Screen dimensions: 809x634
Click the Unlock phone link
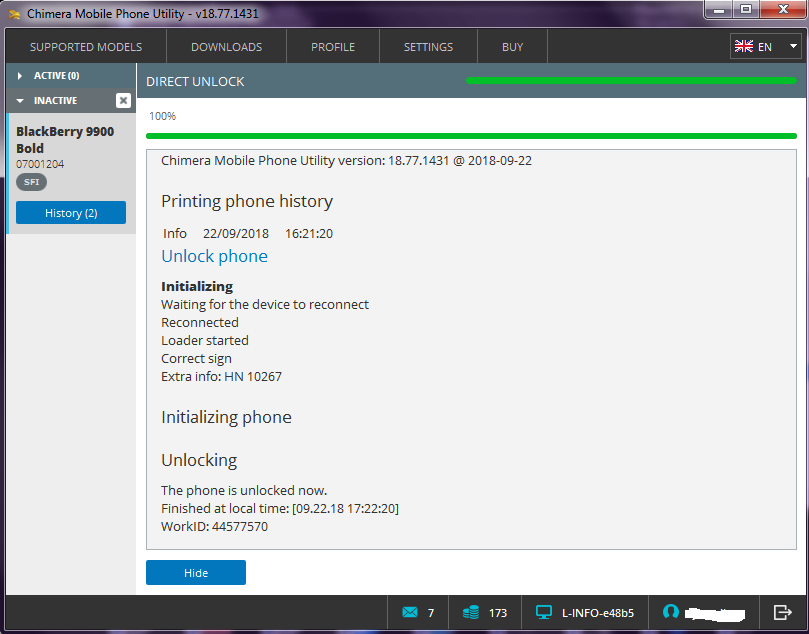click(214, 256)
